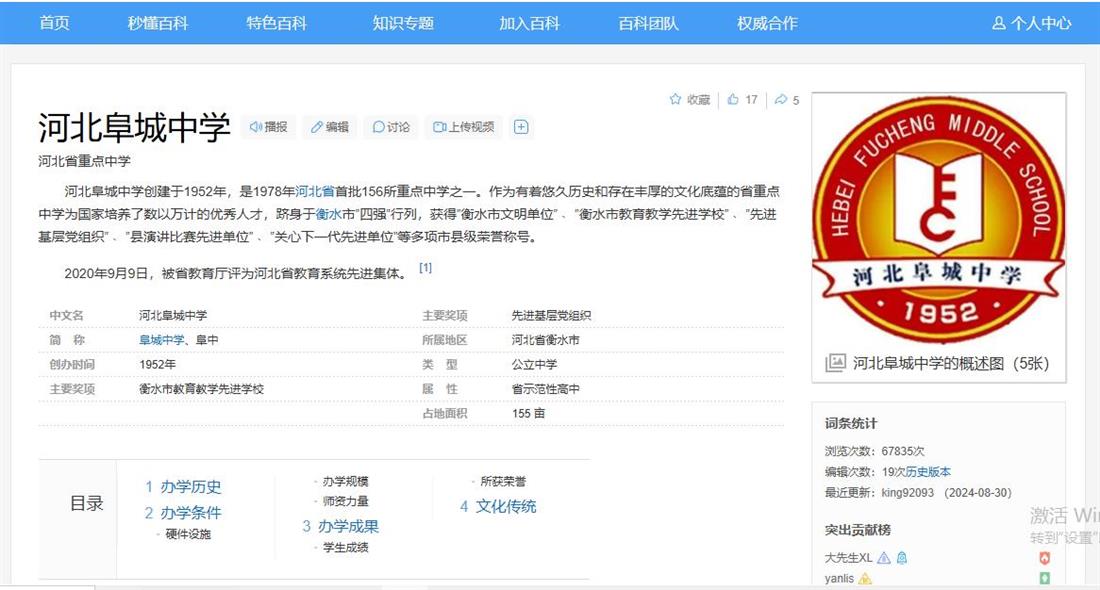Jump to 2 办学条件 in contents
The width and height of the screenshot is (1100, 590).
coord(183,513)
